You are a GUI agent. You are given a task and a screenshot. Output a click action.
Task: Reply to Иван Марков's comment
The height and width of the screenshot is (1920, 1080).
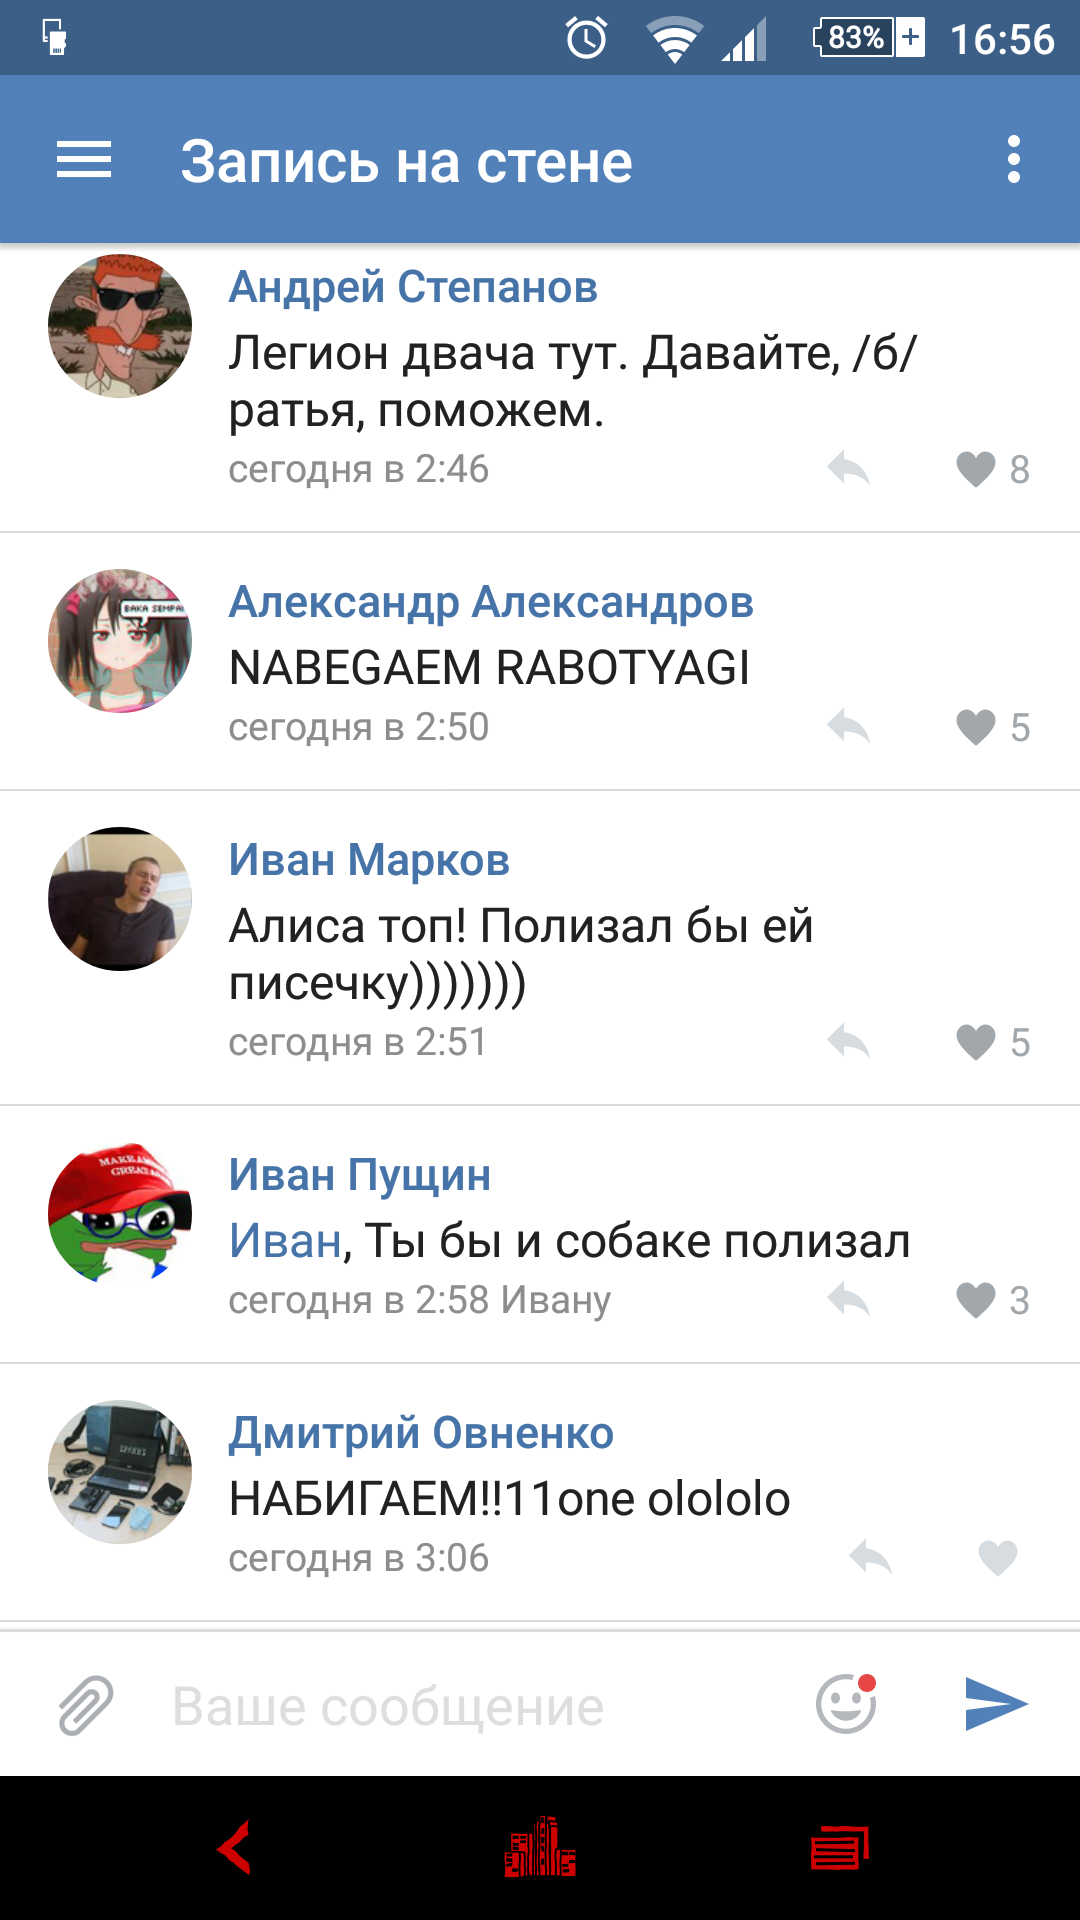pyautogui.click(x=849, y=1041)
